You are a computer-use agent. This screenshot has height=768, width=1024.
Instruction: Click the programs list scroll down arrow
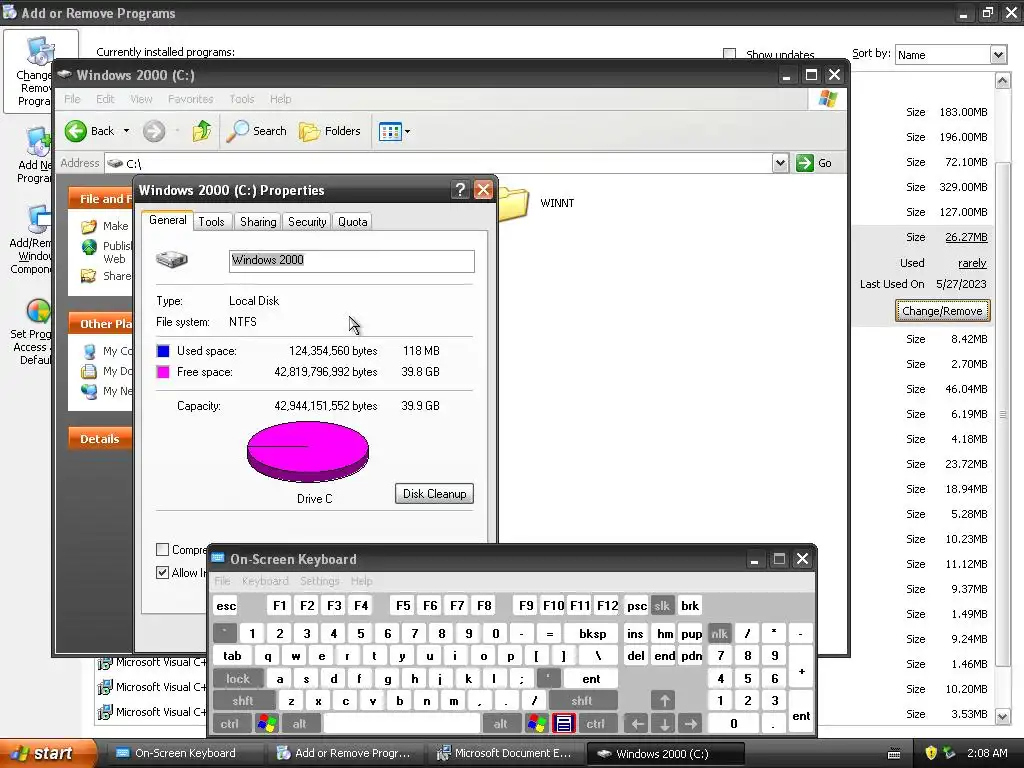click(x=1002, y=716)
